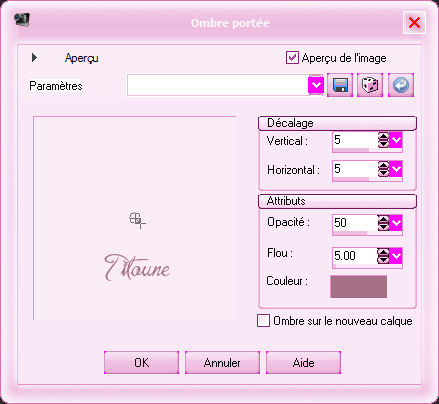
Task: Click the randomize parameters dice icon
Action: point(370,85)
